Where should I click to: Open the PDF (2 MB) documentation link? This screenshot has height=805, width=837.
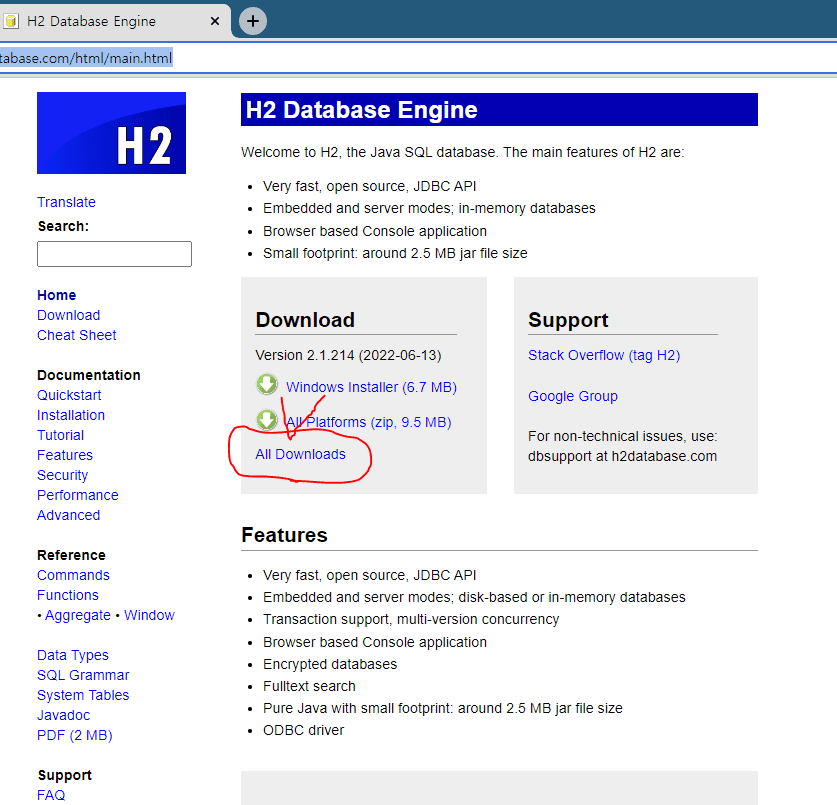[75, 735]
